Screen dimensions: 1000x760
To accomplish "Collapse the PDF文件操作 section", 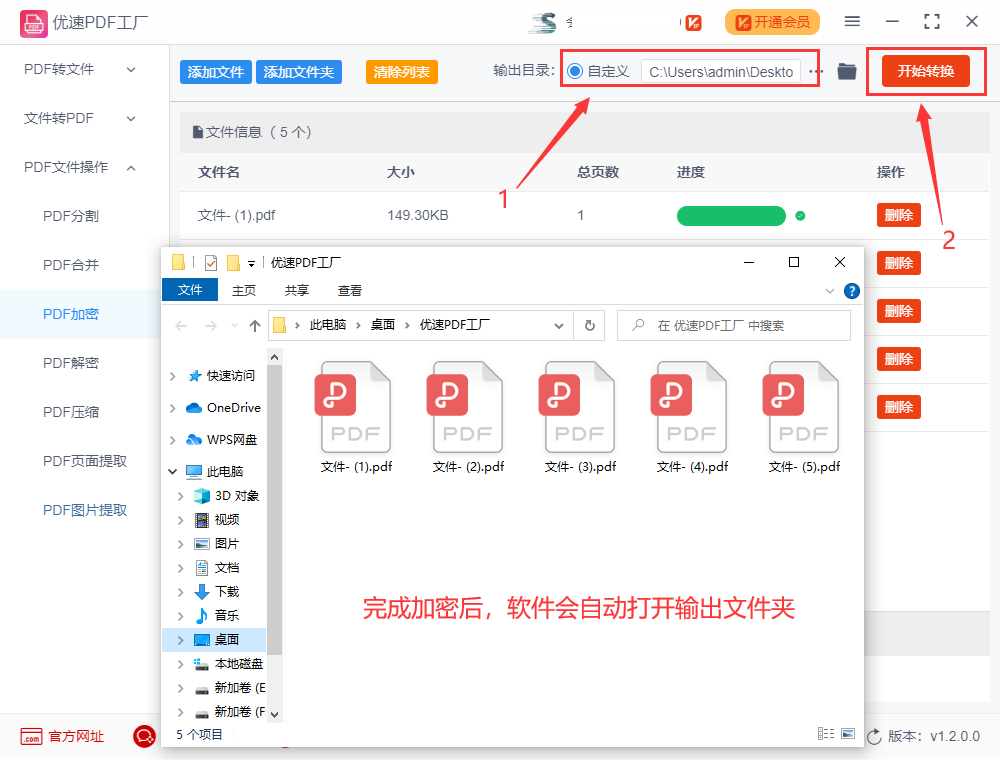I will 131,168.
